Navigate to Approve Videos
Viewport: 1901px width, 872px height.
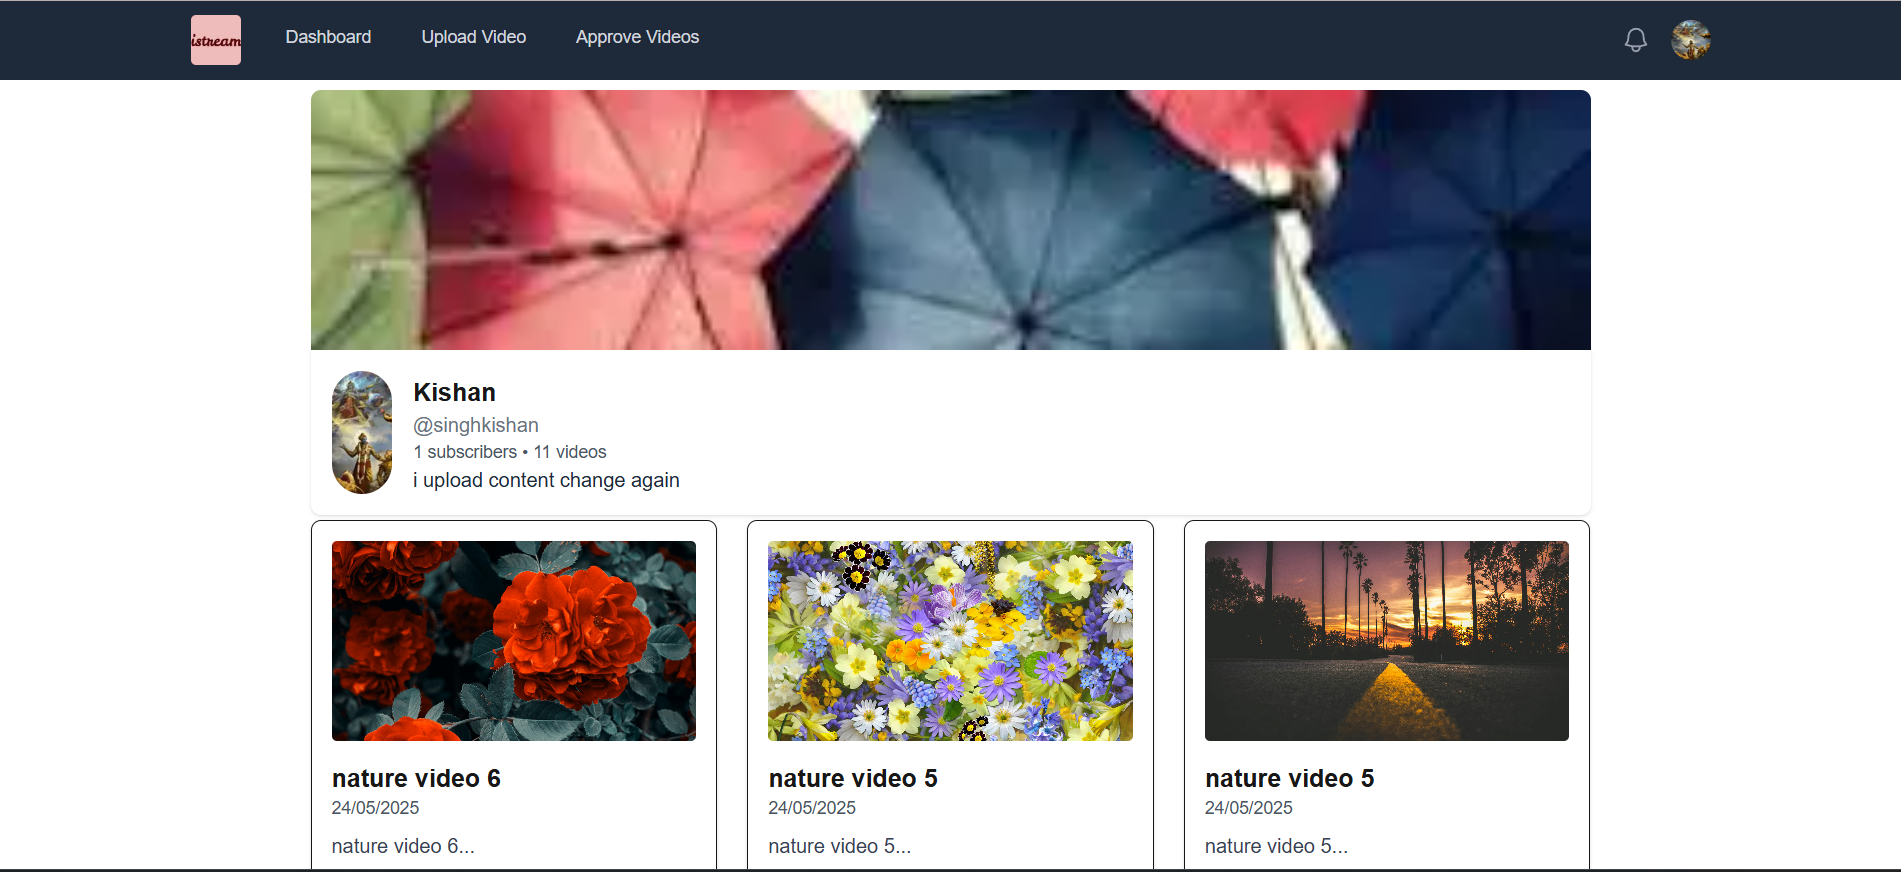click(x=637, y=37)
